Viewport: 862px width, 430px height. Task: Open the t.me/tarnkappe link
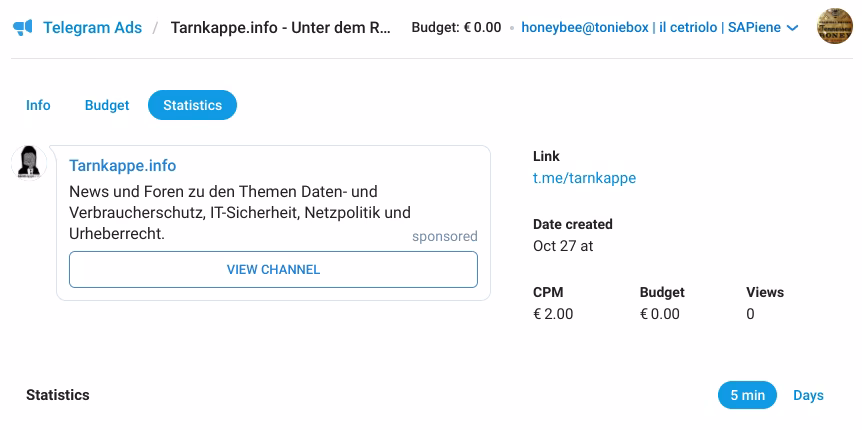584,178
